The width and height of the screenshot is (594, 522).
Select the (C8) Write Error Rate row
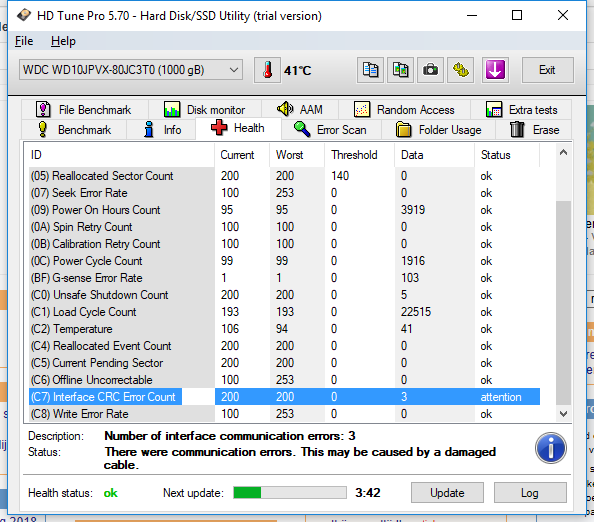click(284, 414)
